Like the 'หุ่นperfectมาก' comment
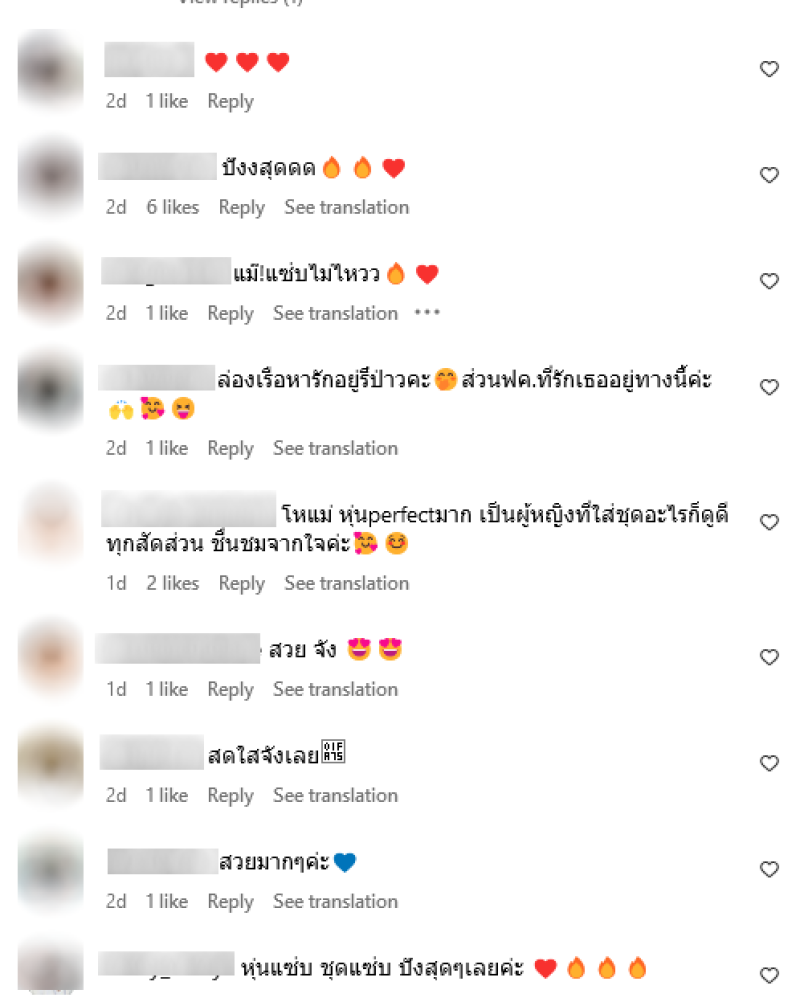The width and height of the screenshot is (800, 998). [769, 523]
